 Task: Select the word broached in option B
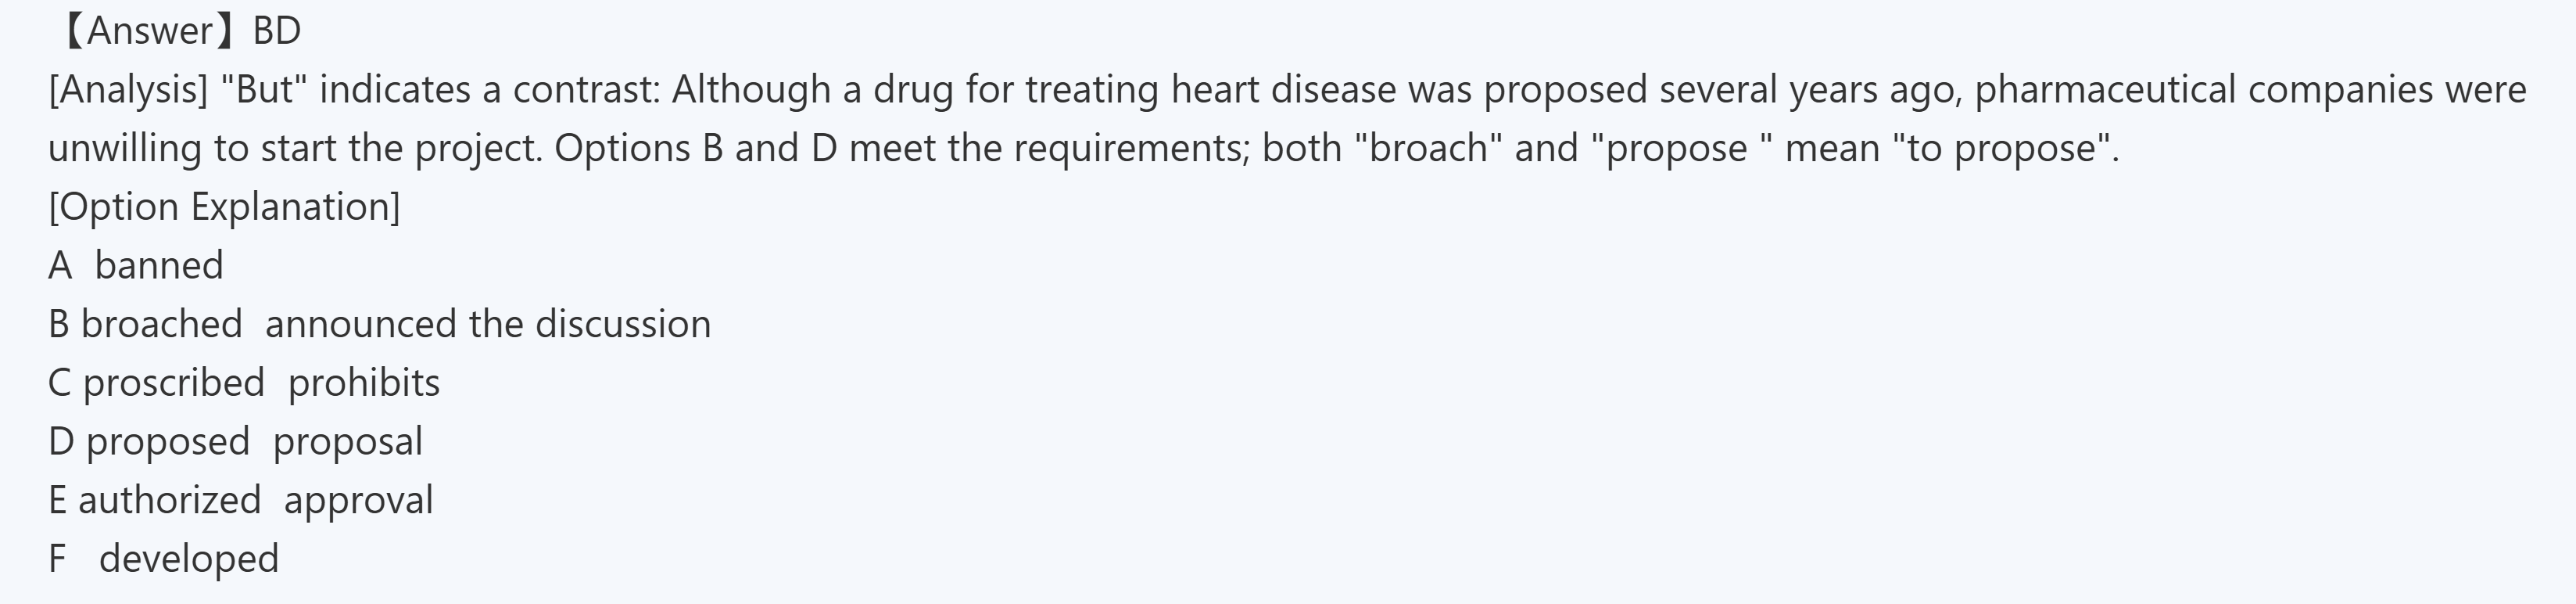coord(161,325)
